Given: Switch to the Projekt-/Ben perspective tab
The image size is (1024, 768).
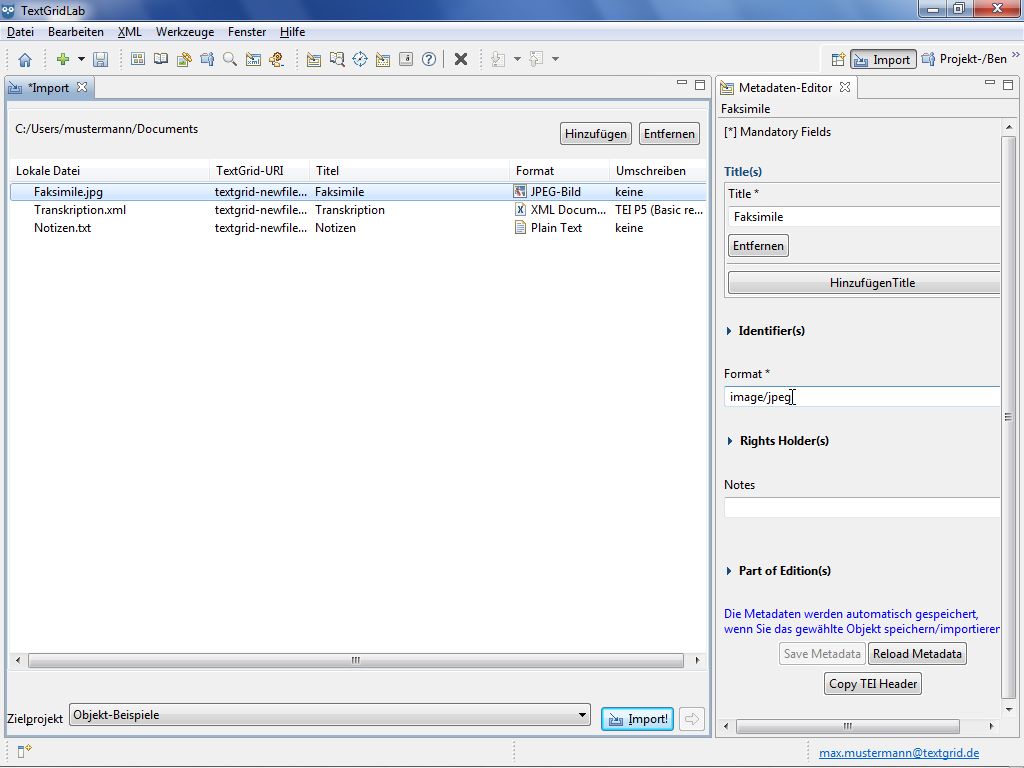Looking at the screenshot, I should pos(964,60).
